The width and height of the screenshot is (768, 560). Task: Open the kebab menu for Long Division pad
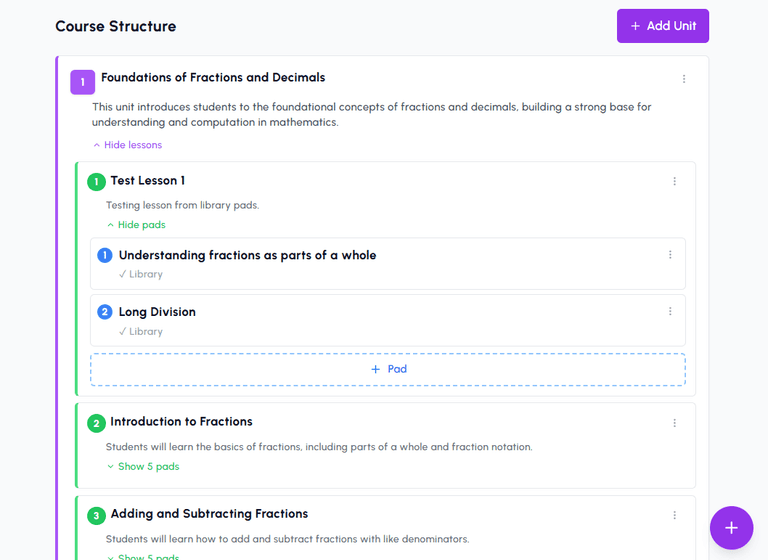(670, 312)
